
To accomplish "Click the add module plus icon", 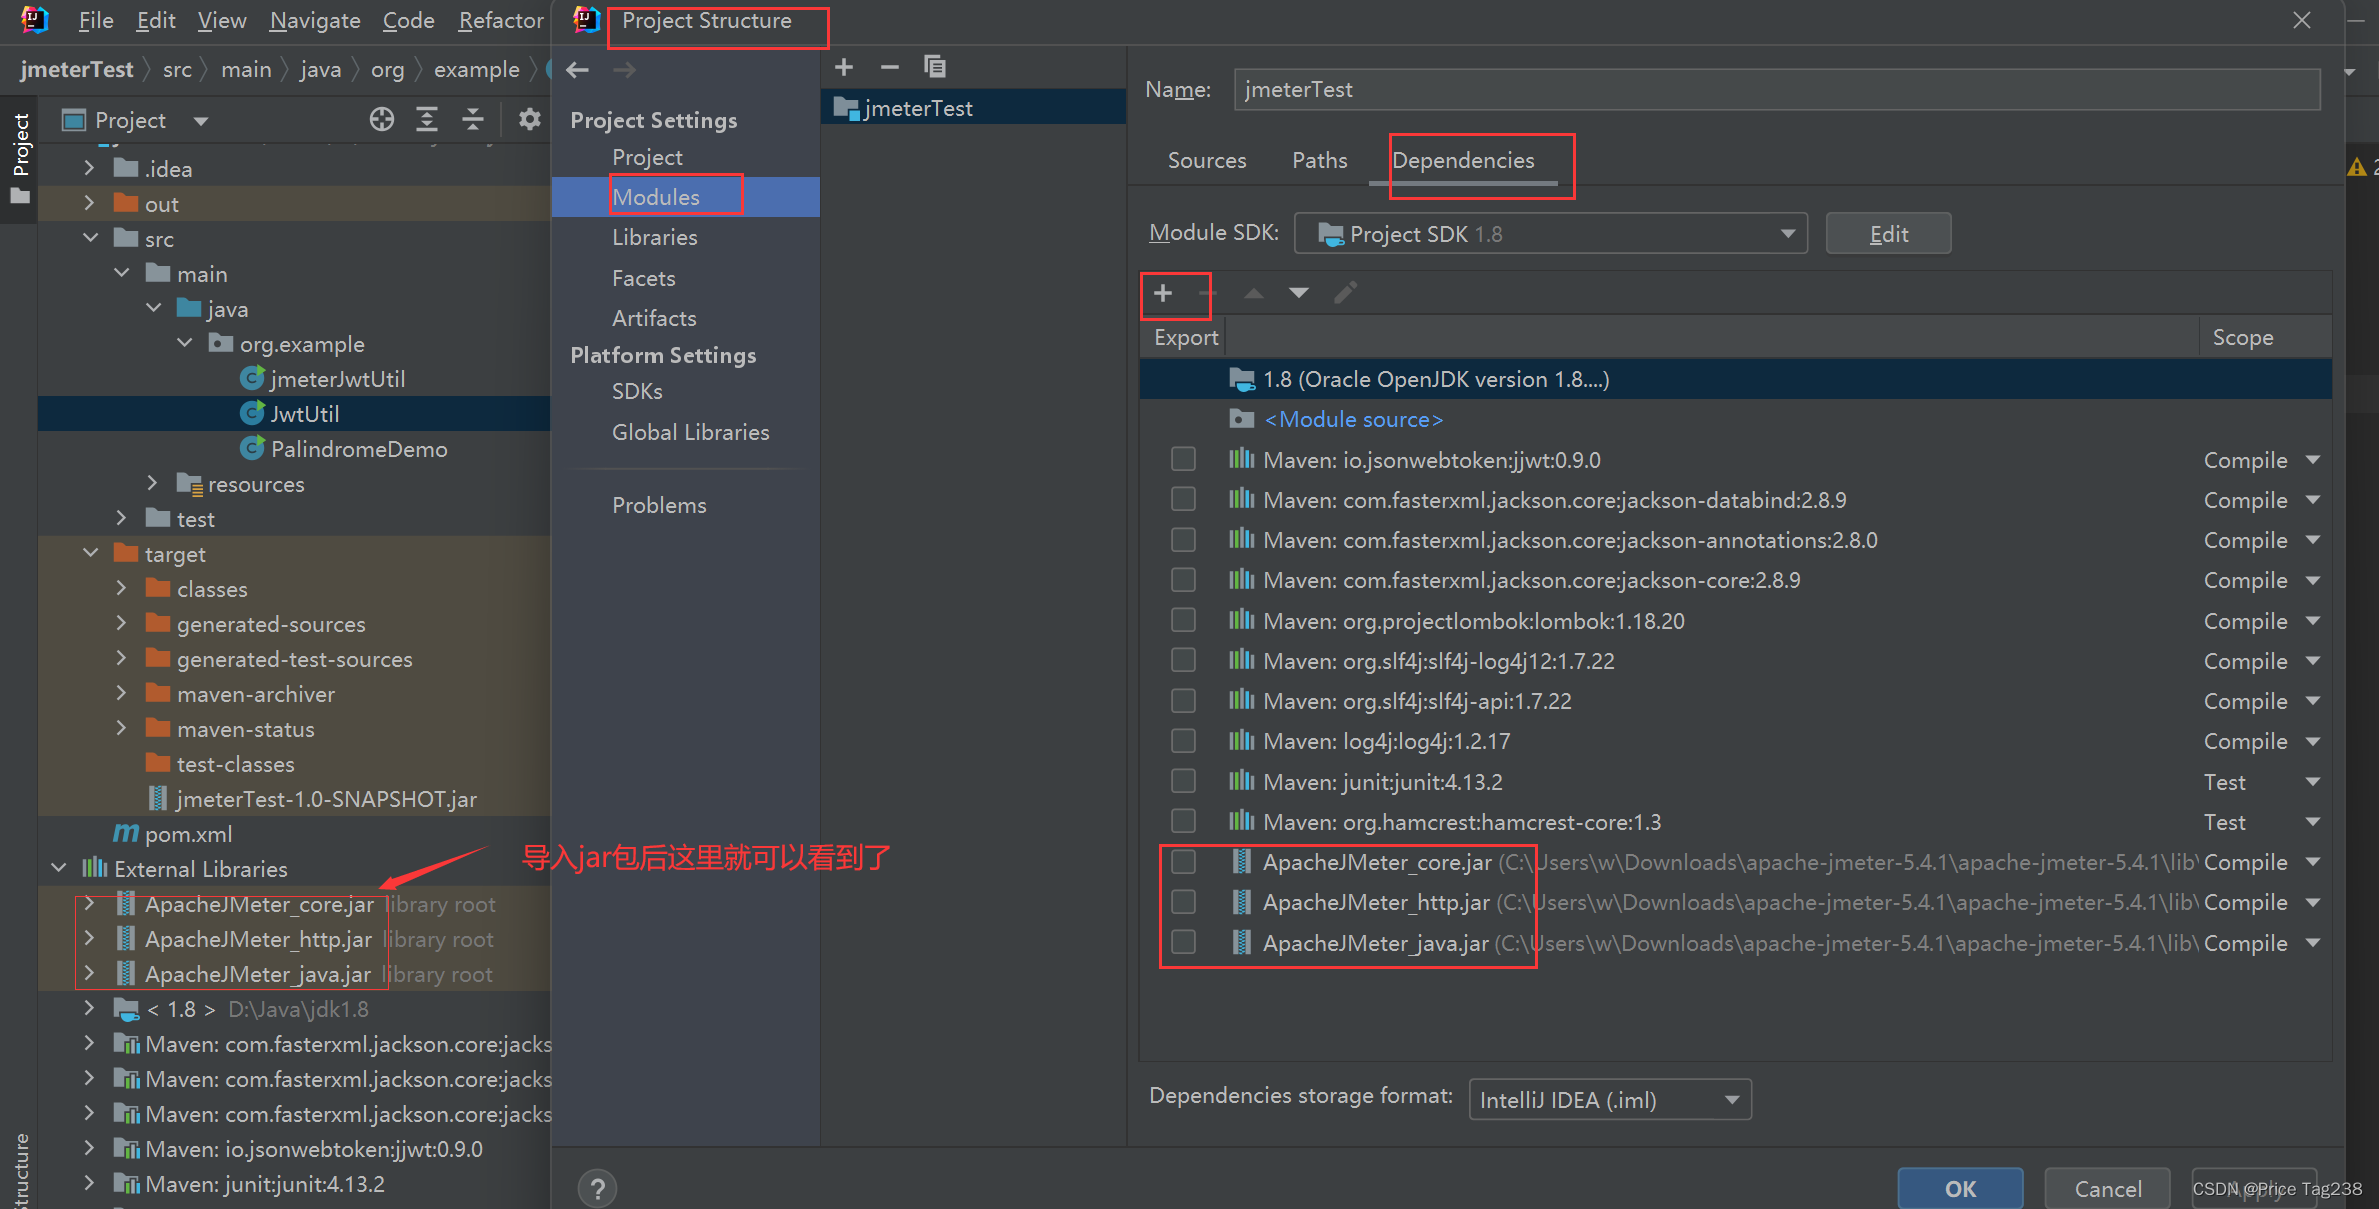I will click(x=844, y=67).
